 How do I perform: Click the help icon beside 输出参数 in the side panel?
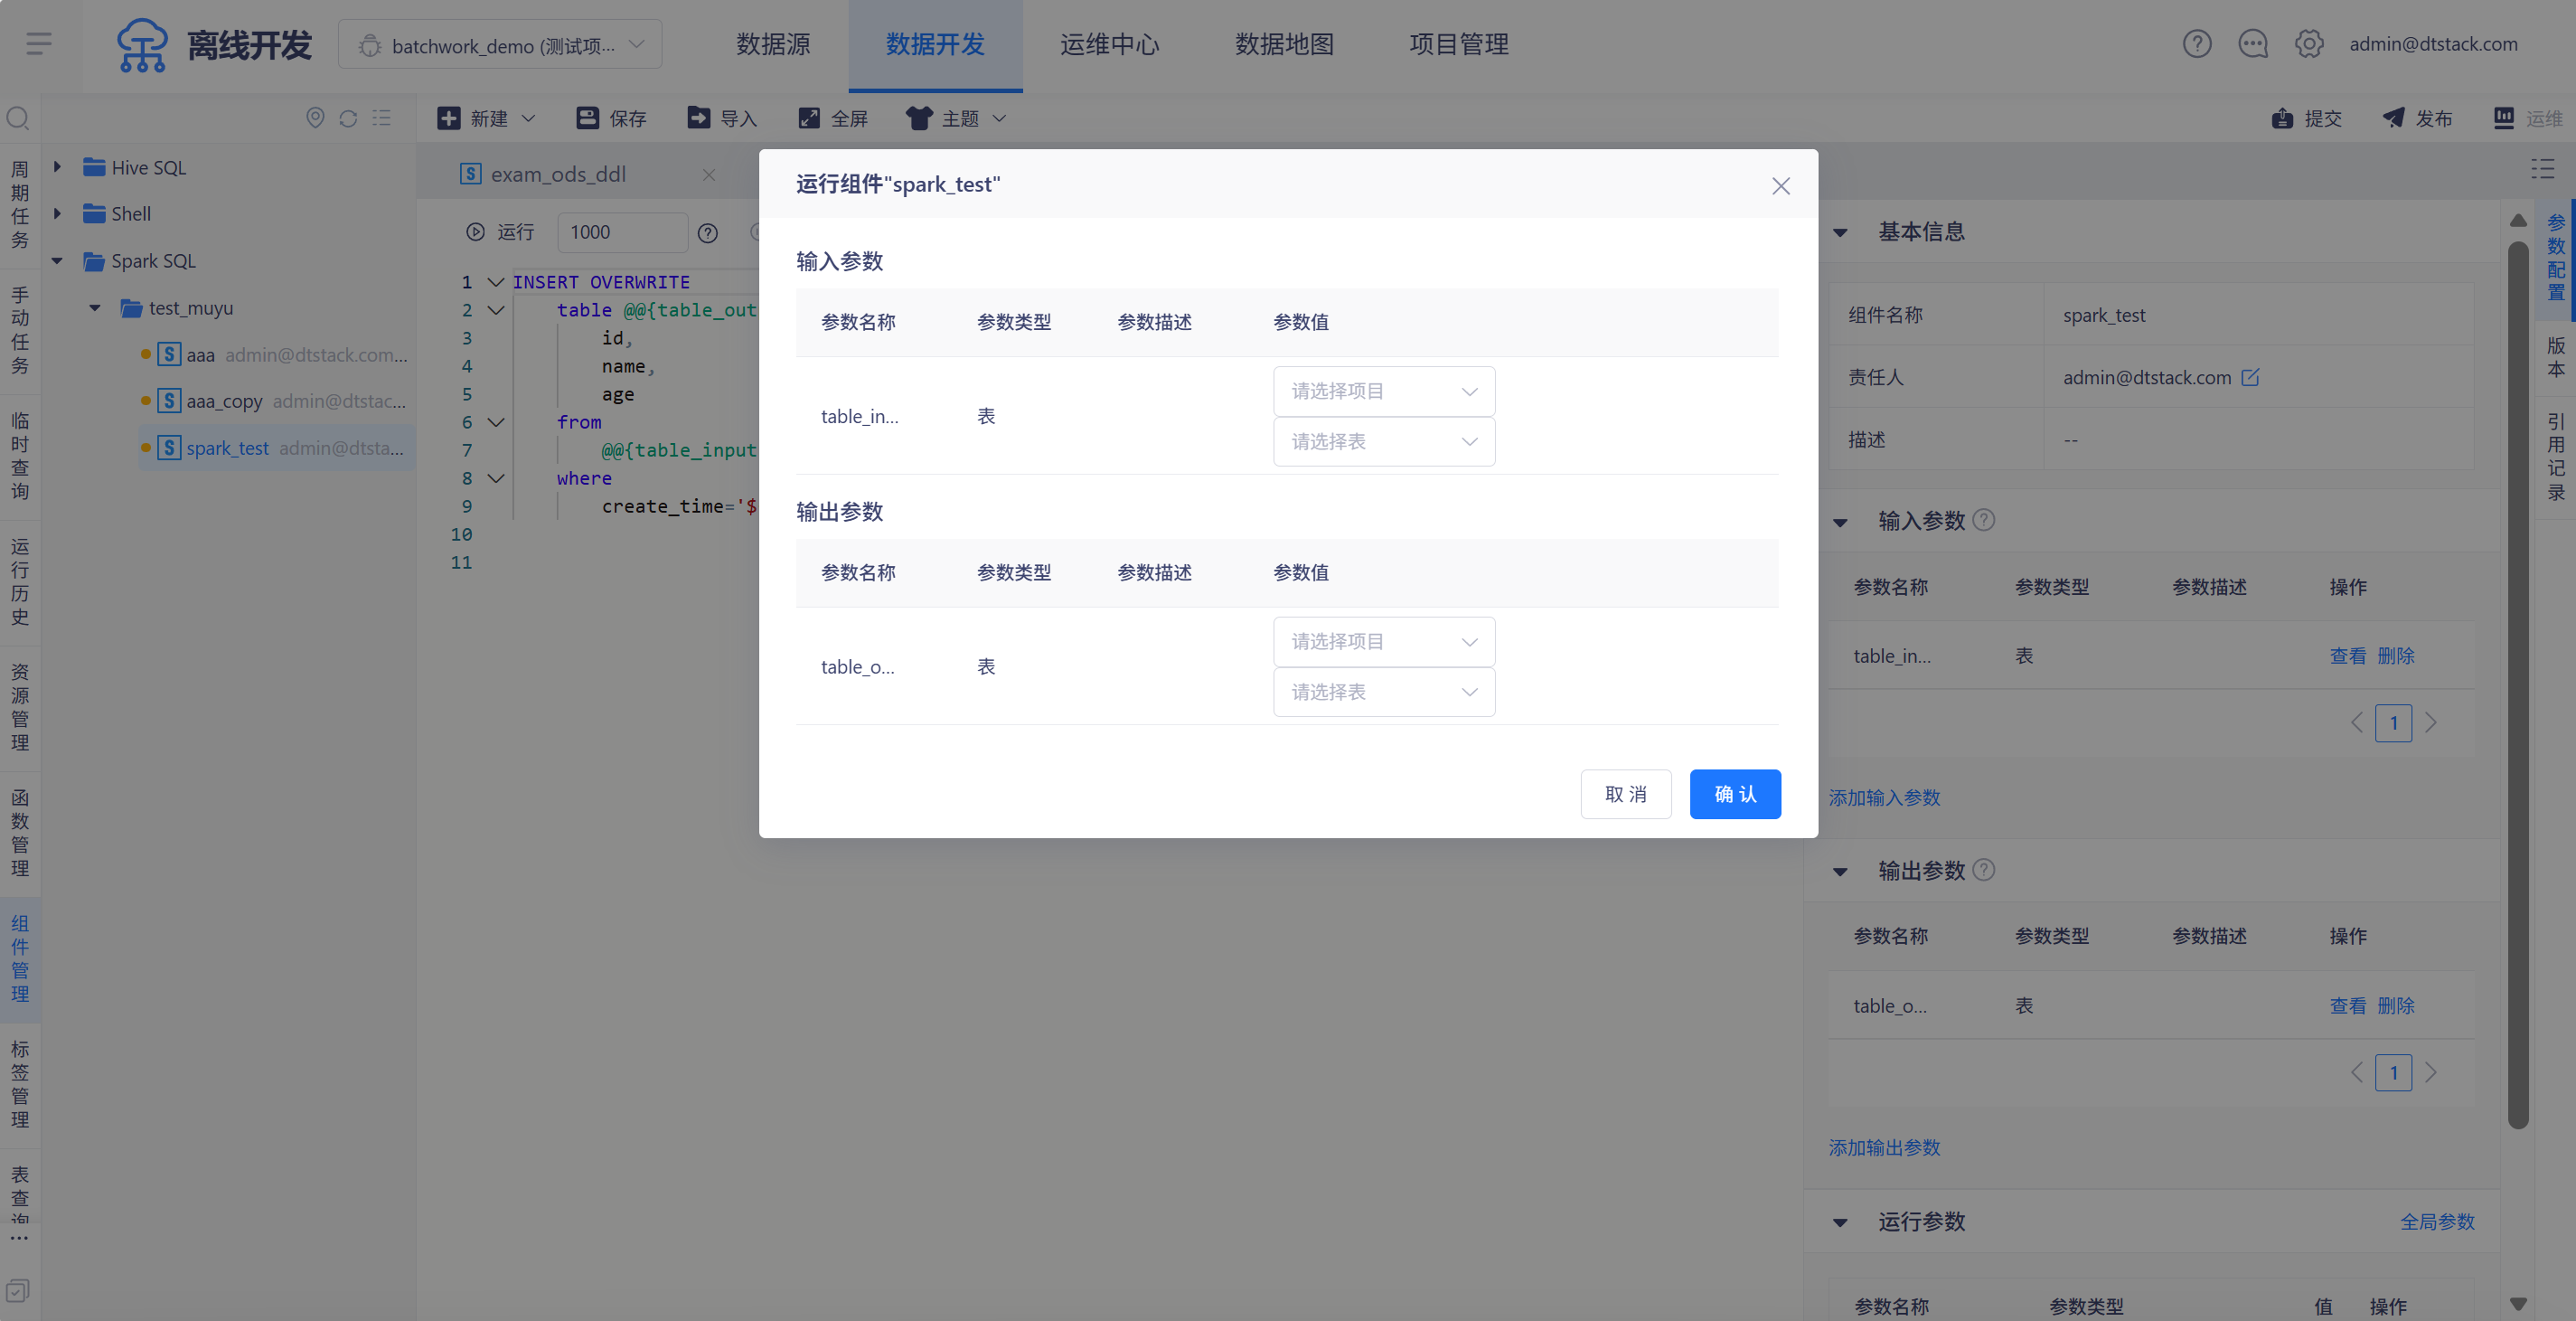[x=1985, y=870]
